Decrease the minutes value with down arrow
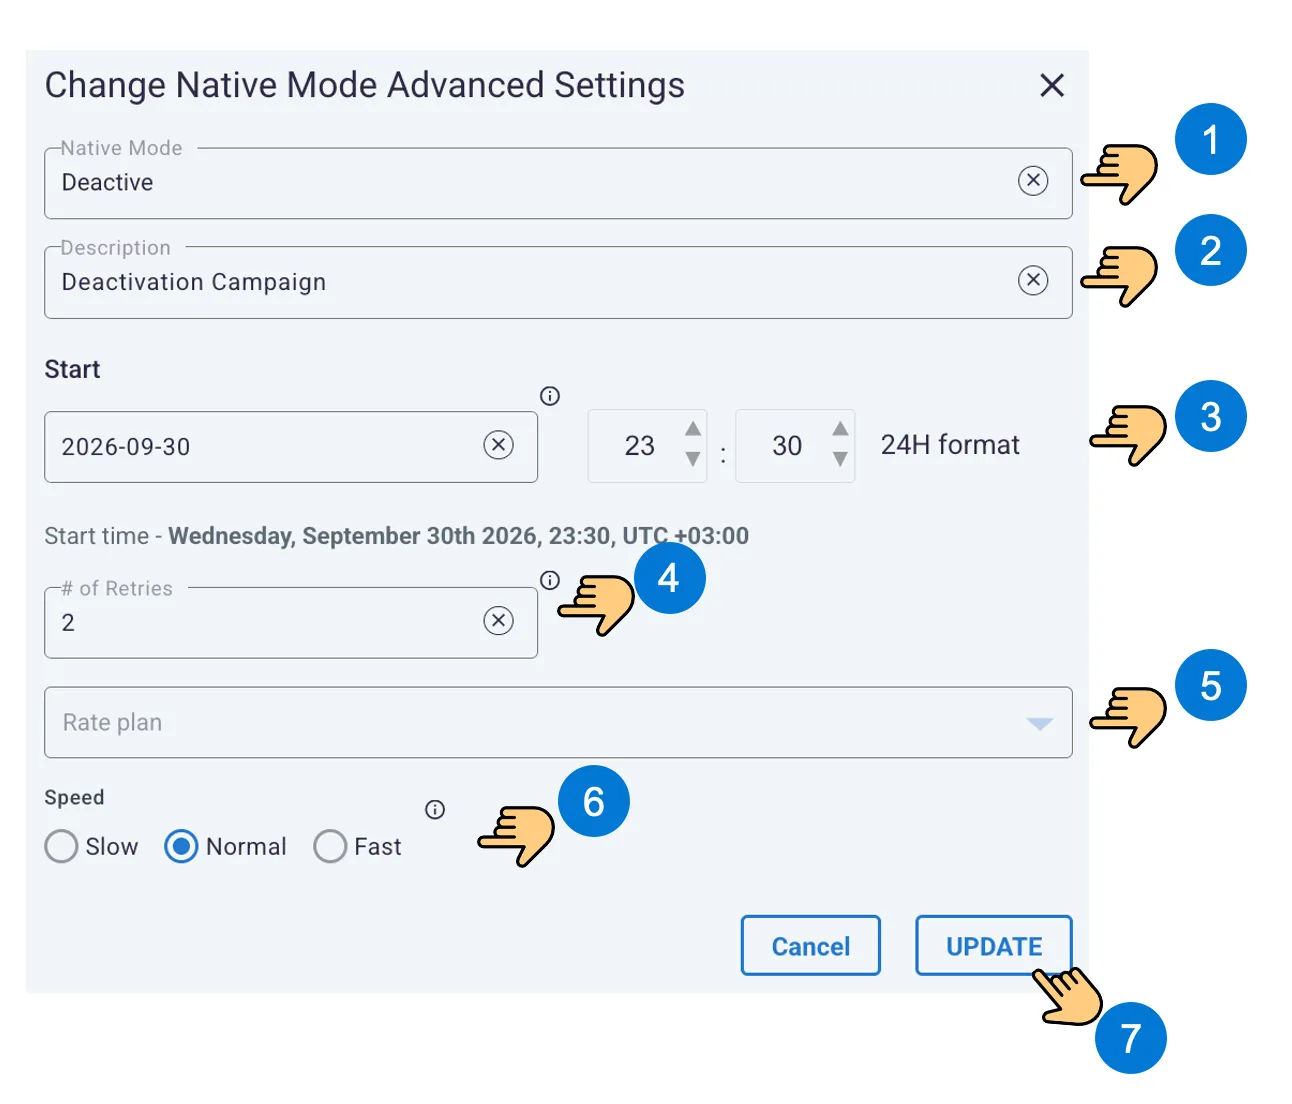Image resolution: width=1292 pixels, height=1104 pixels. point(840,459)
